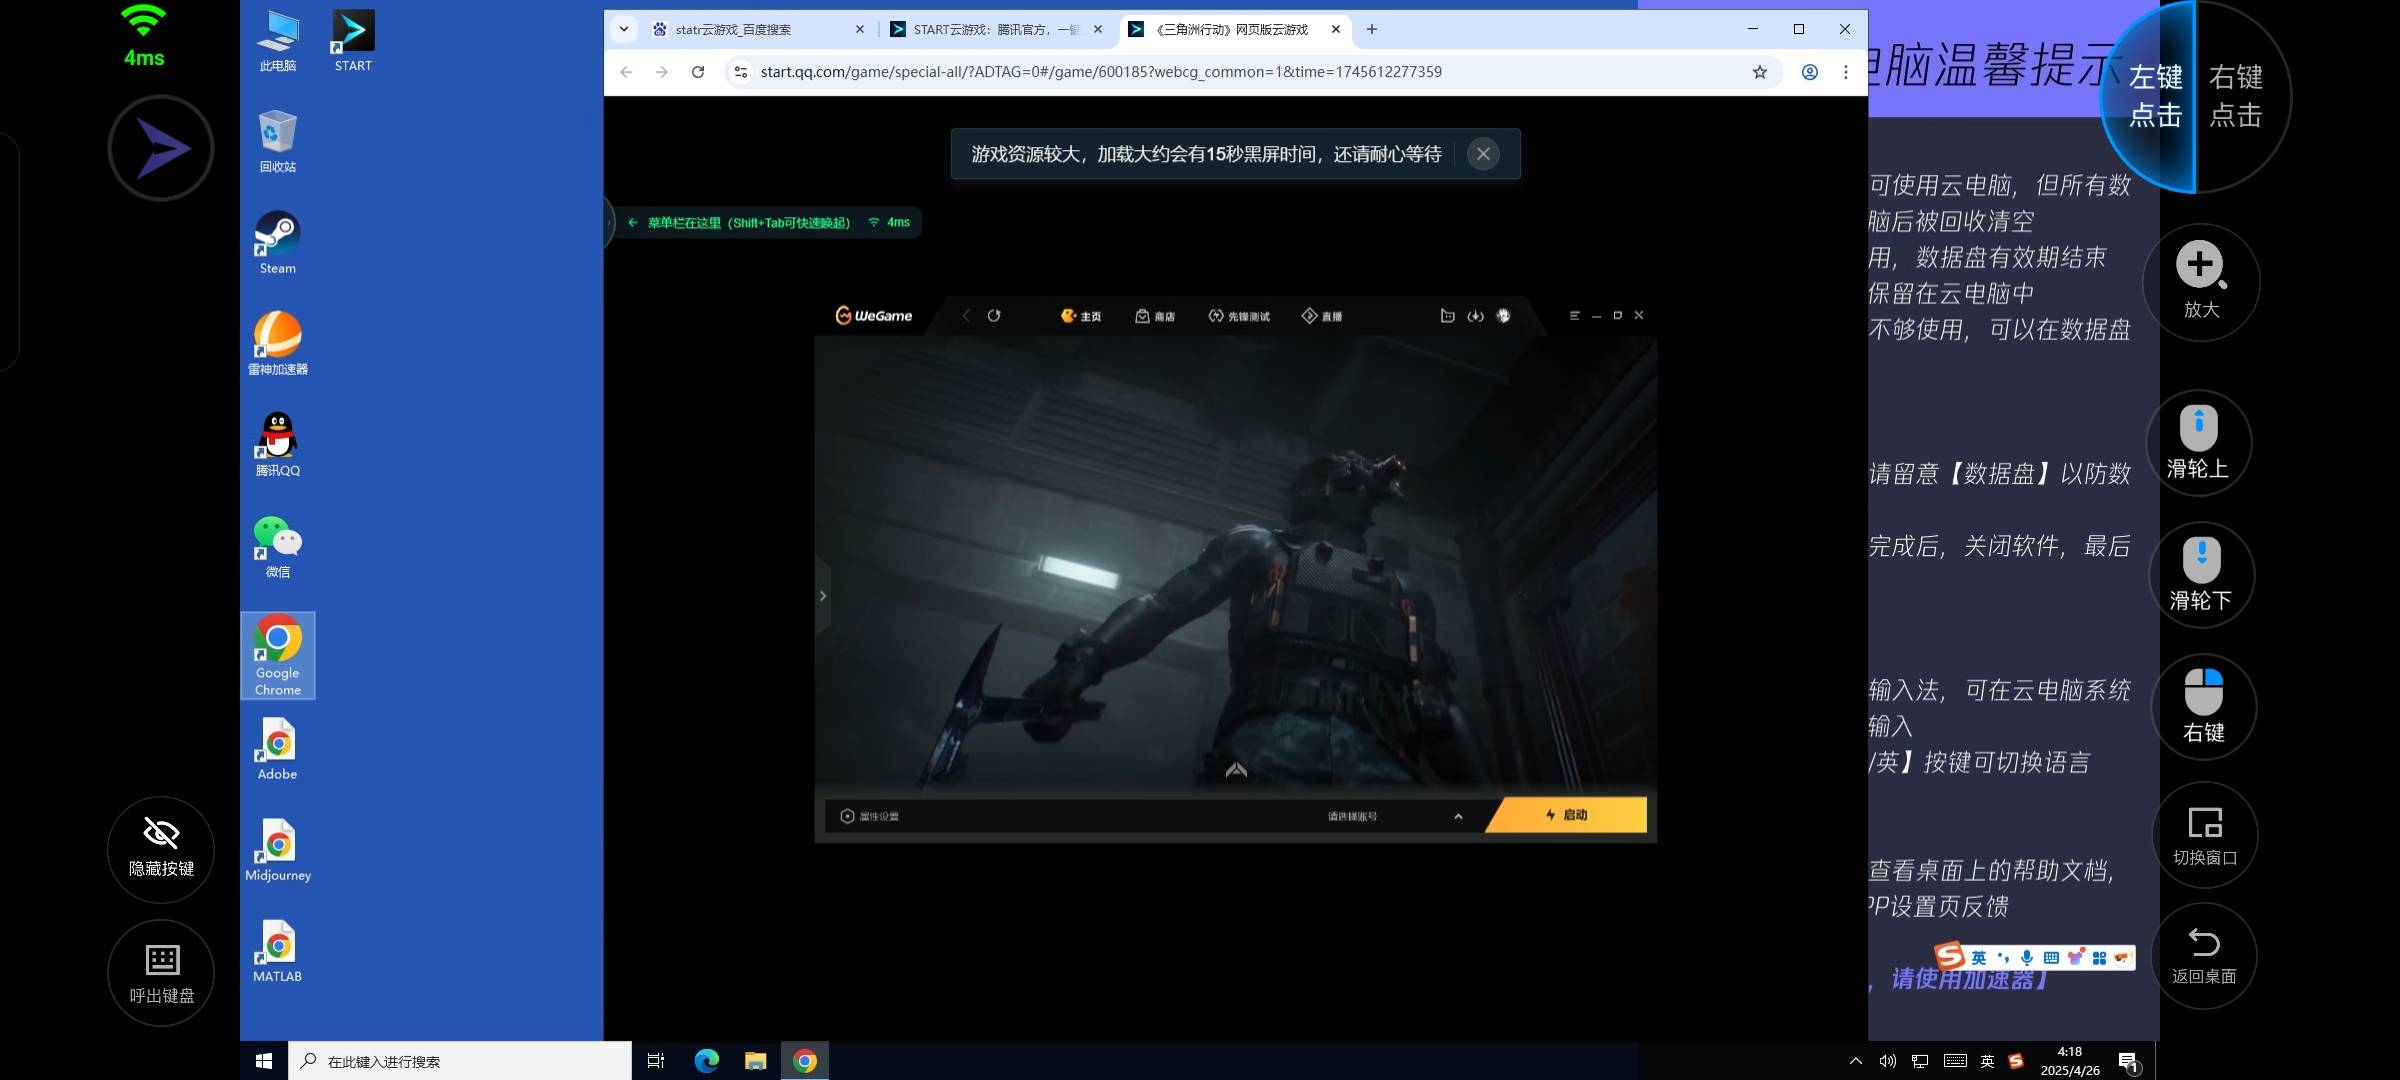Image resolution: width=2400 pixels, height=1080 pixels.
Task: Click the start.qq.com address bar
Action: 1100,72
